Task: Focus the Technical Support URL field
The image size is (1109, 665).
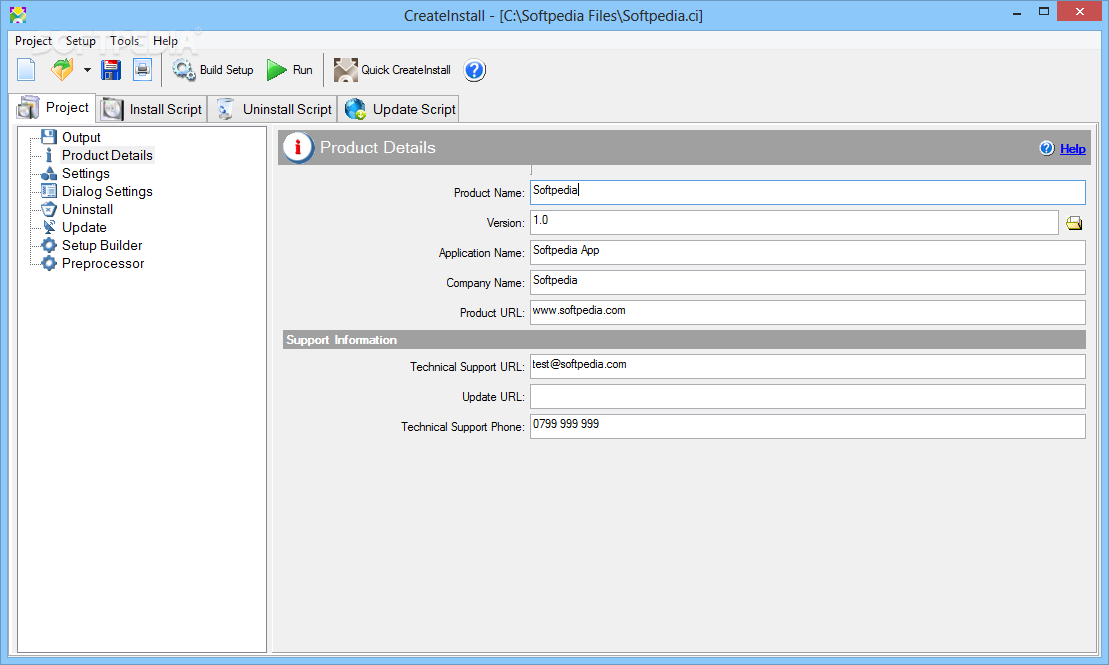Action: (x=808, y=366)
